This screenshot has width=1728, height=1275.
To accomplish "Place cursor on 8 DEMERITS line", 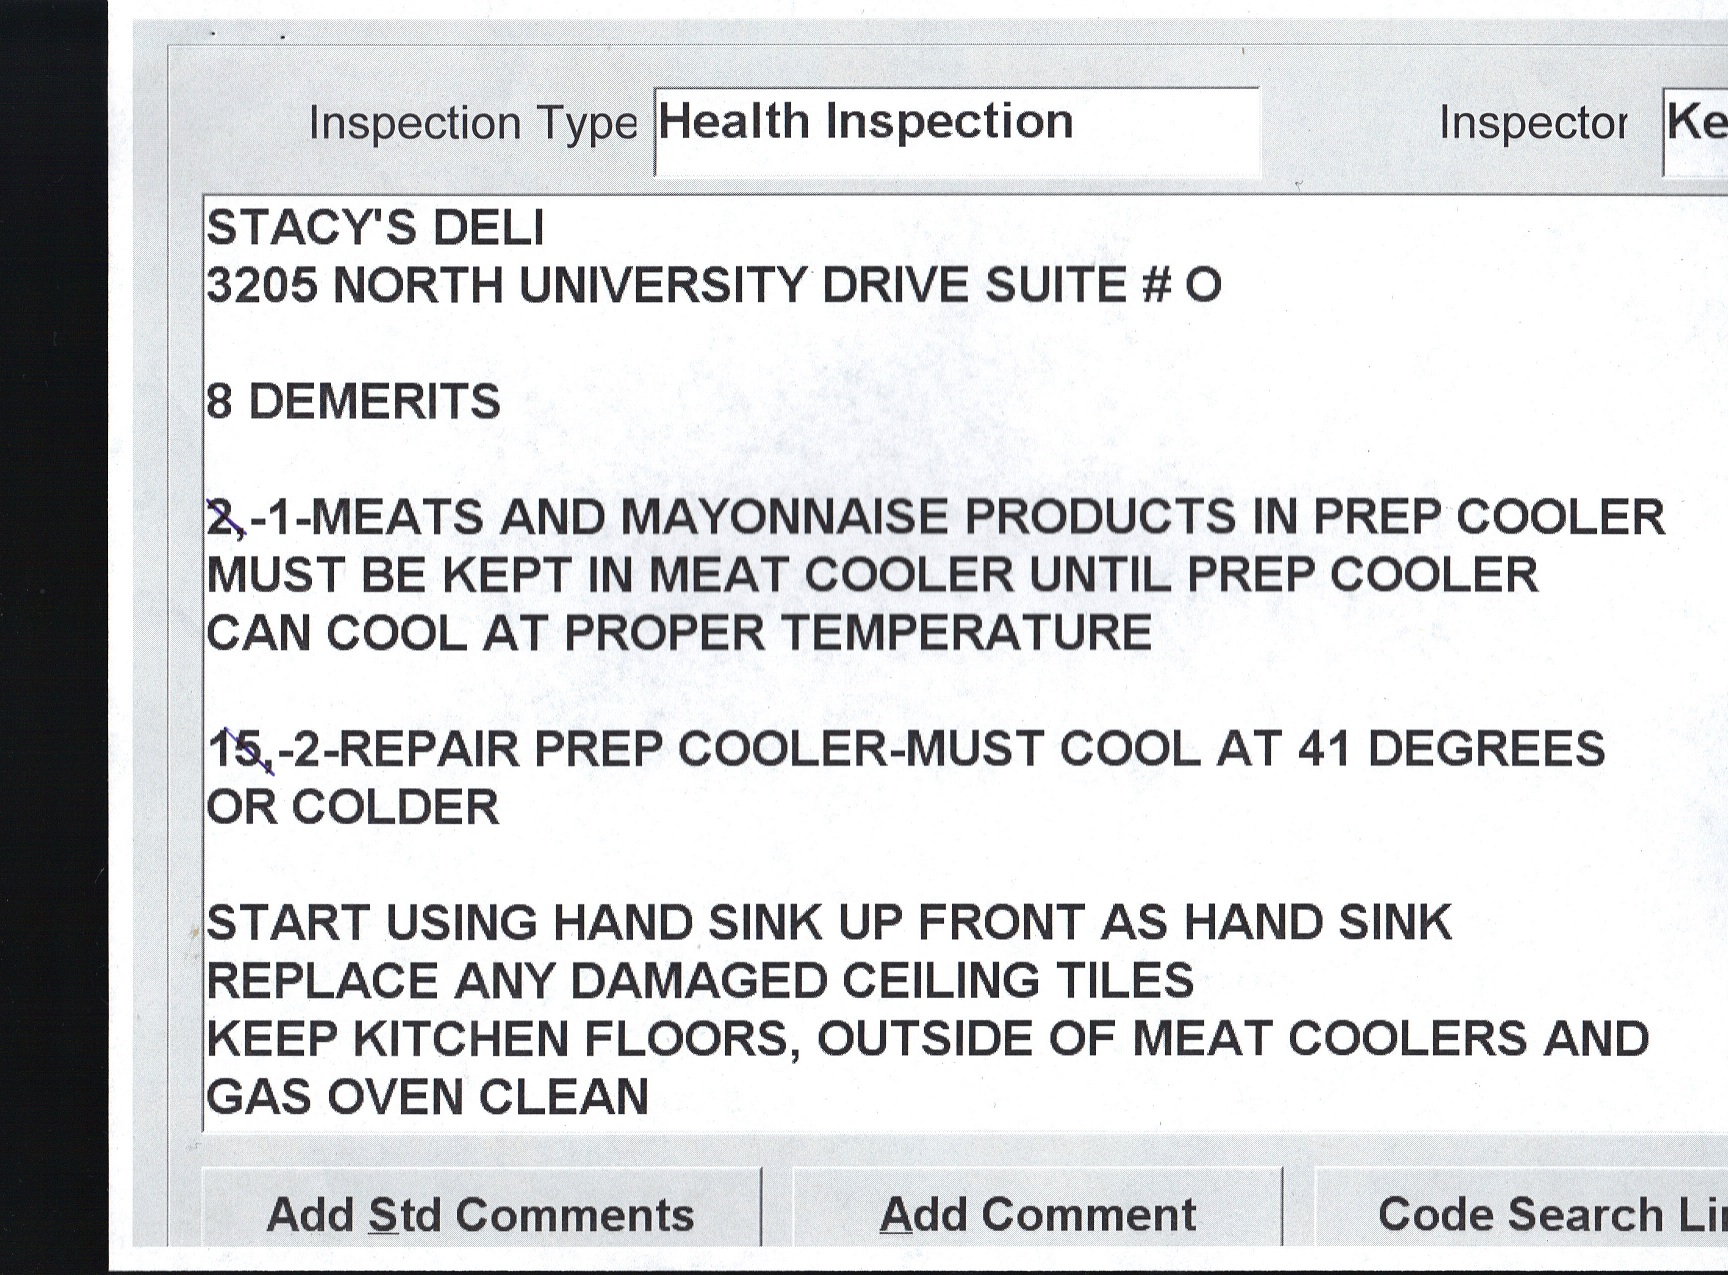I will click(353, 402).
